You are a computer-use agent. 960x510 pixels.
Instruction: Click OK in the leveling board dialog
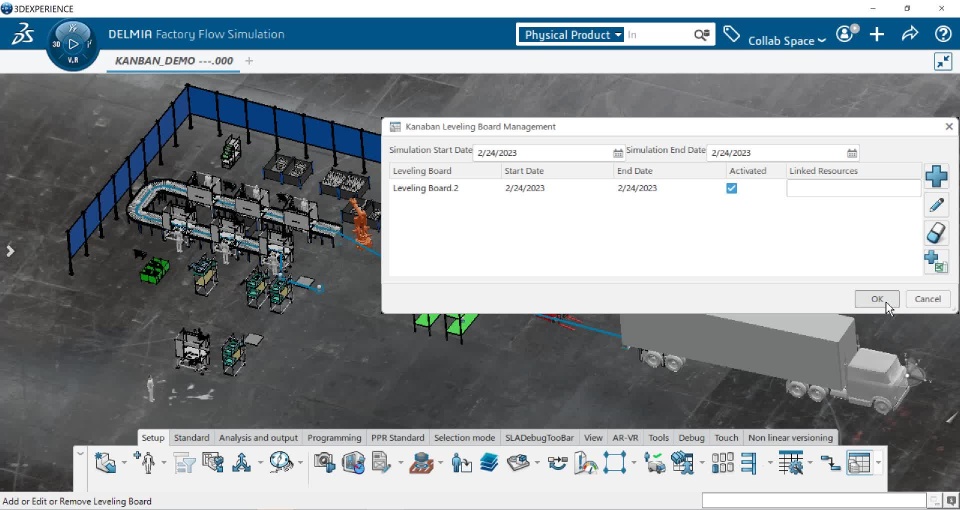(877, 299)
